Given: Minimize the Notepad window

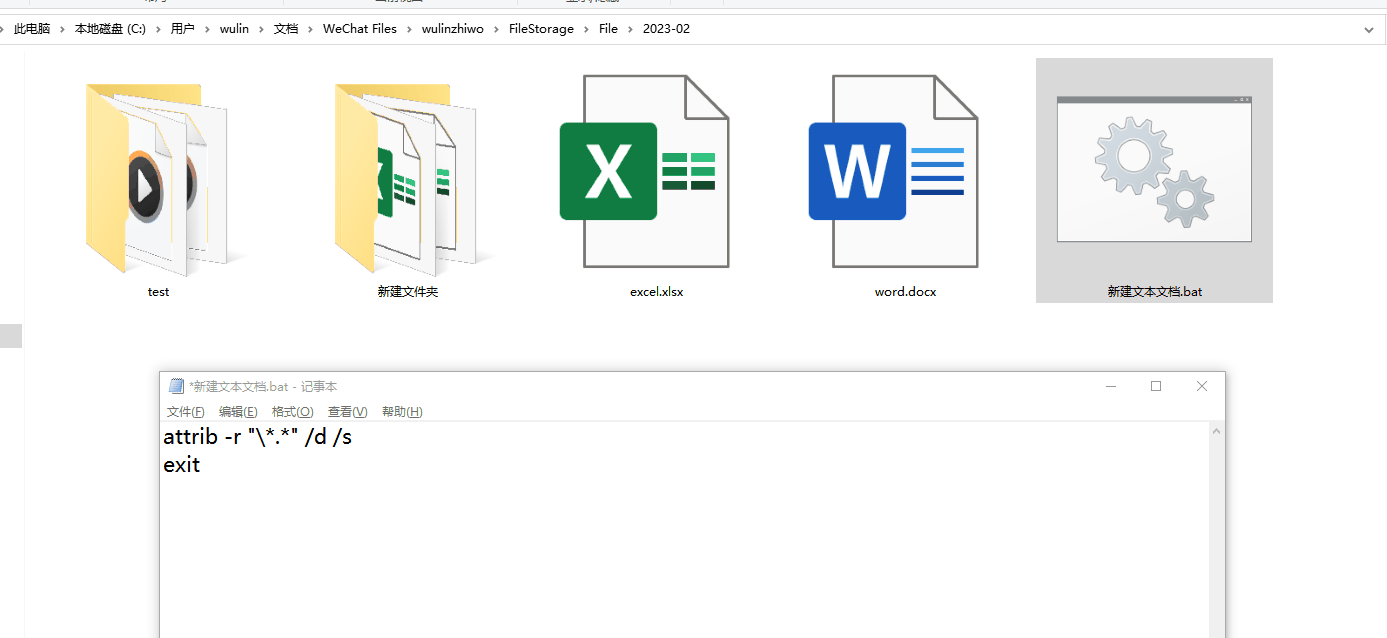Looking at the screenshot, I should (1111, 386).
